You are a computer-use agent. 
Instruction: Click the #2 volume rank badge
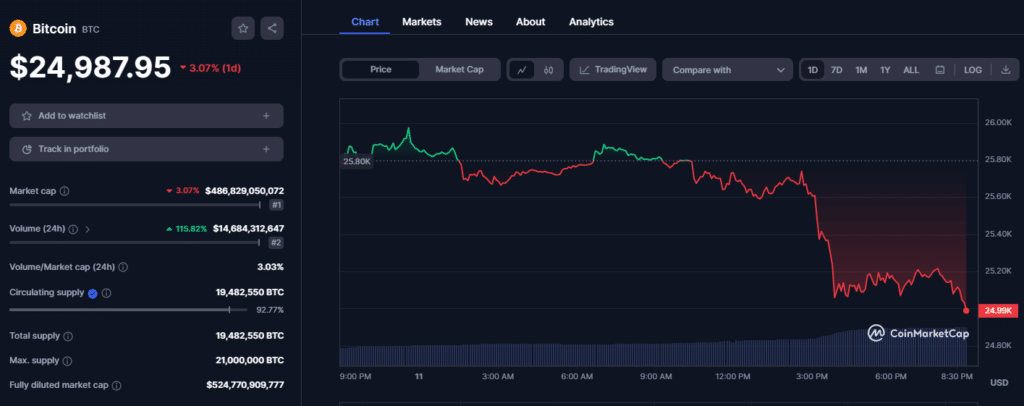(276, 243)
